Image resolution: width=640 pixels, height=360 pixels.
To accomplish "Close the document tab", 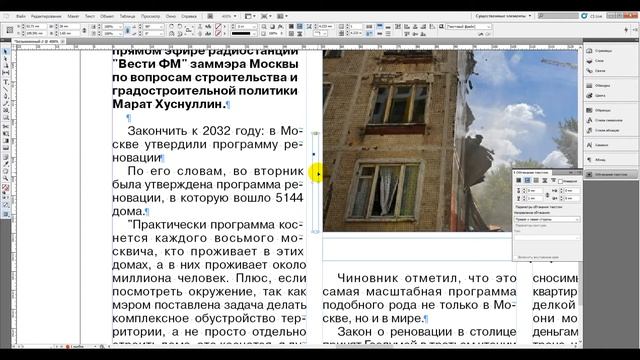I will [x=62, y=41].
